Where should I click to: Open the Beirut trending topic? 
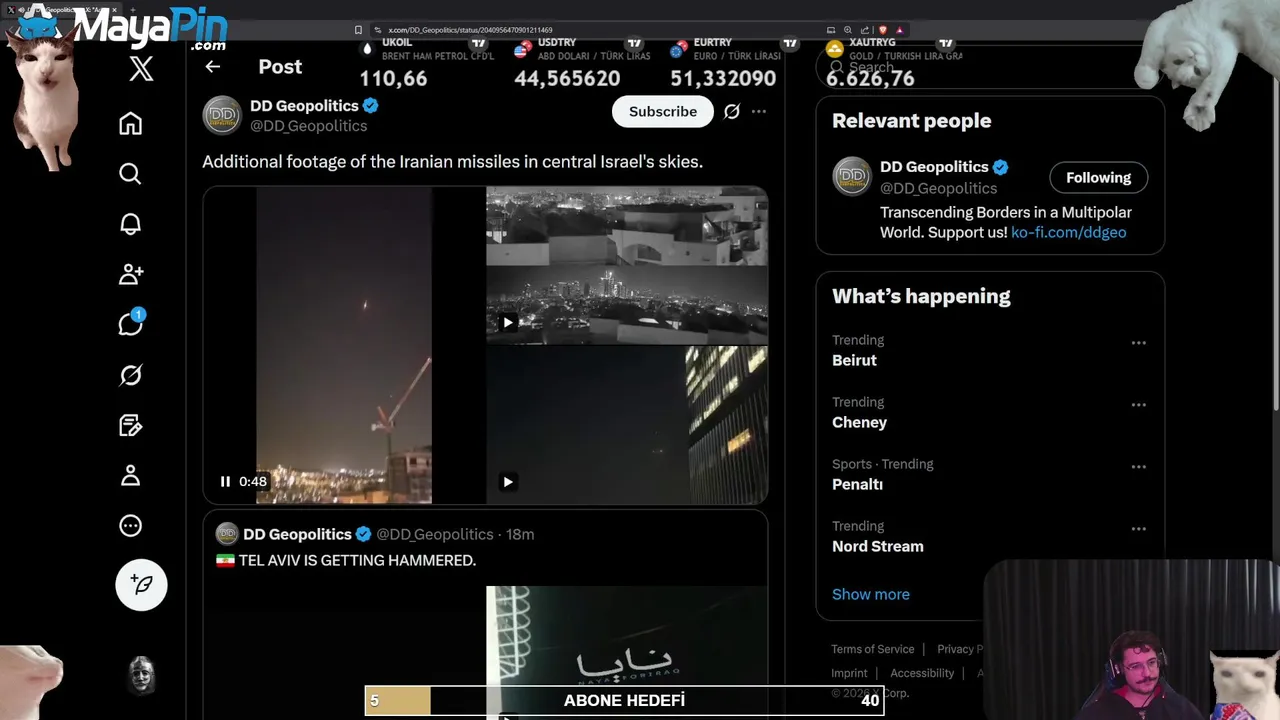tap(854, 360)
